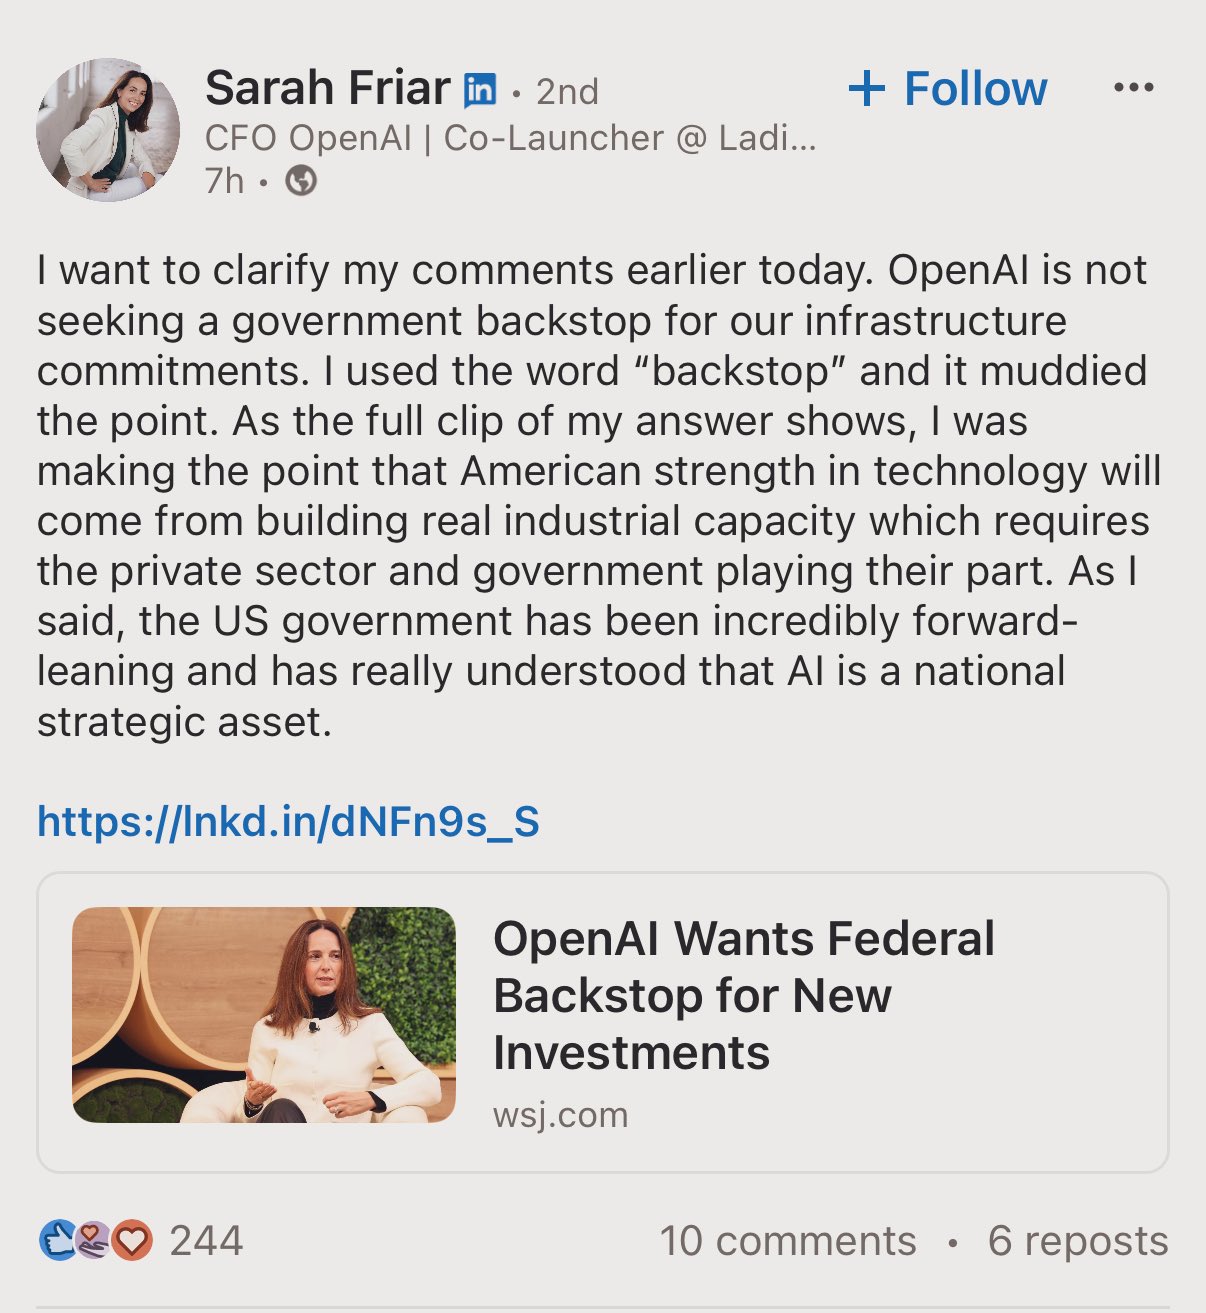Click the plus icon on Follow
This screenshot has height=1313, width=1206.
866,89
